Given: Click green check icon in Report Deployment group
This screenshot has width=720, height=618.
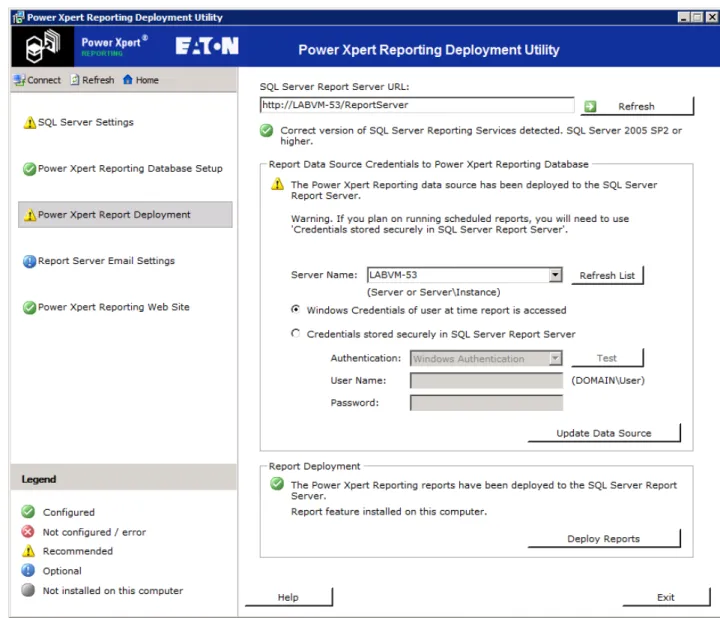Looking at the screenshot, I should tap(277, 483).
